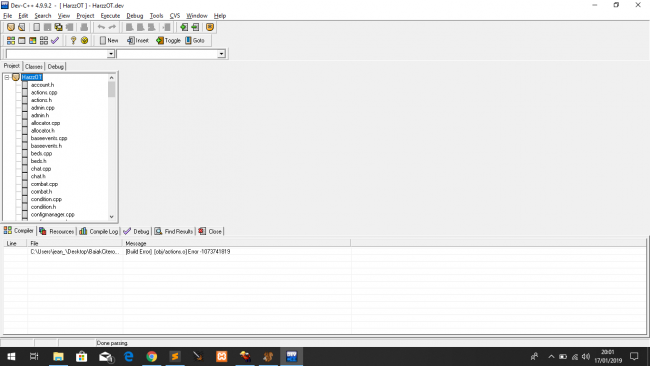This screenshot has width=650, height=366.
Task: Click the Compile and Run icon
Action: point(32,41)
